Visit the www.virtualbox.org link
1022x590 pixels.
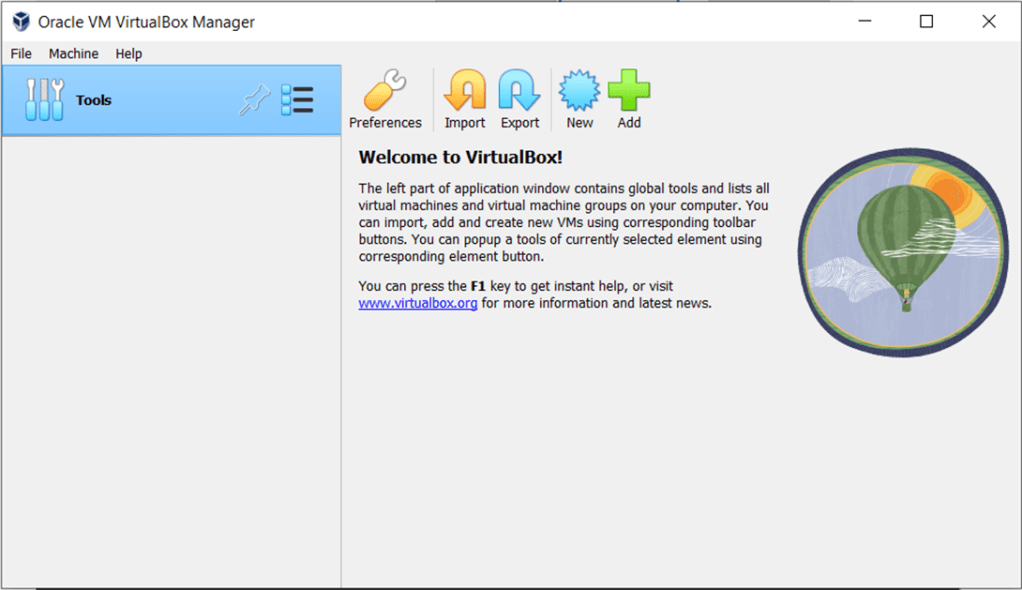[418, 303]
